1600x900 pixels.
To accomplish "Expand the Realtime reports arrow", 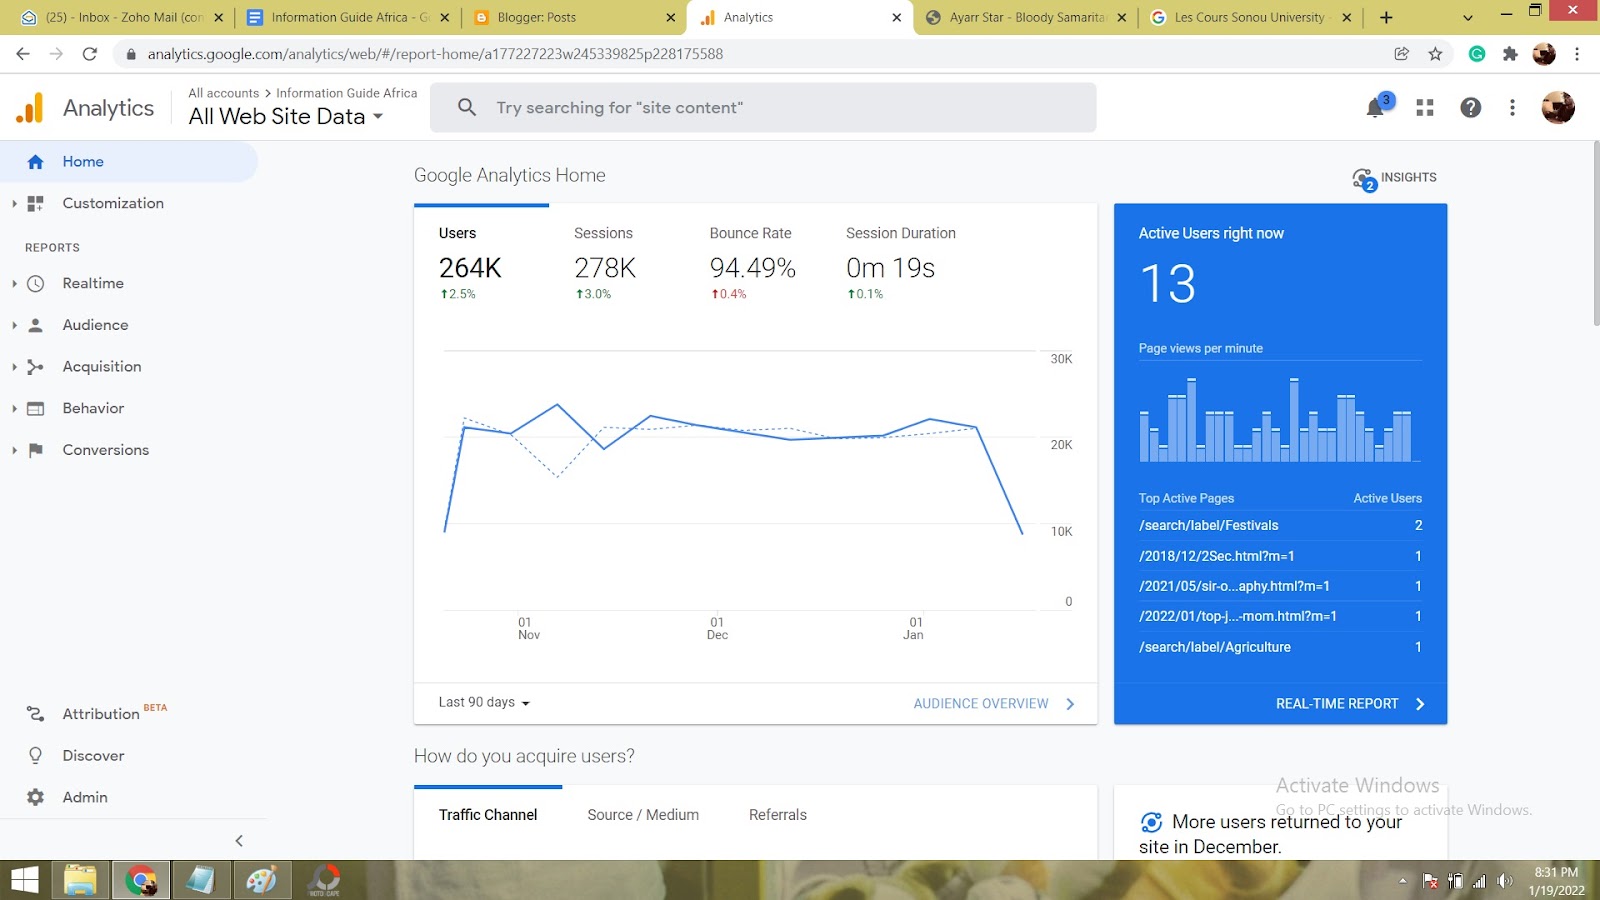I will click(x=14, y=284).
